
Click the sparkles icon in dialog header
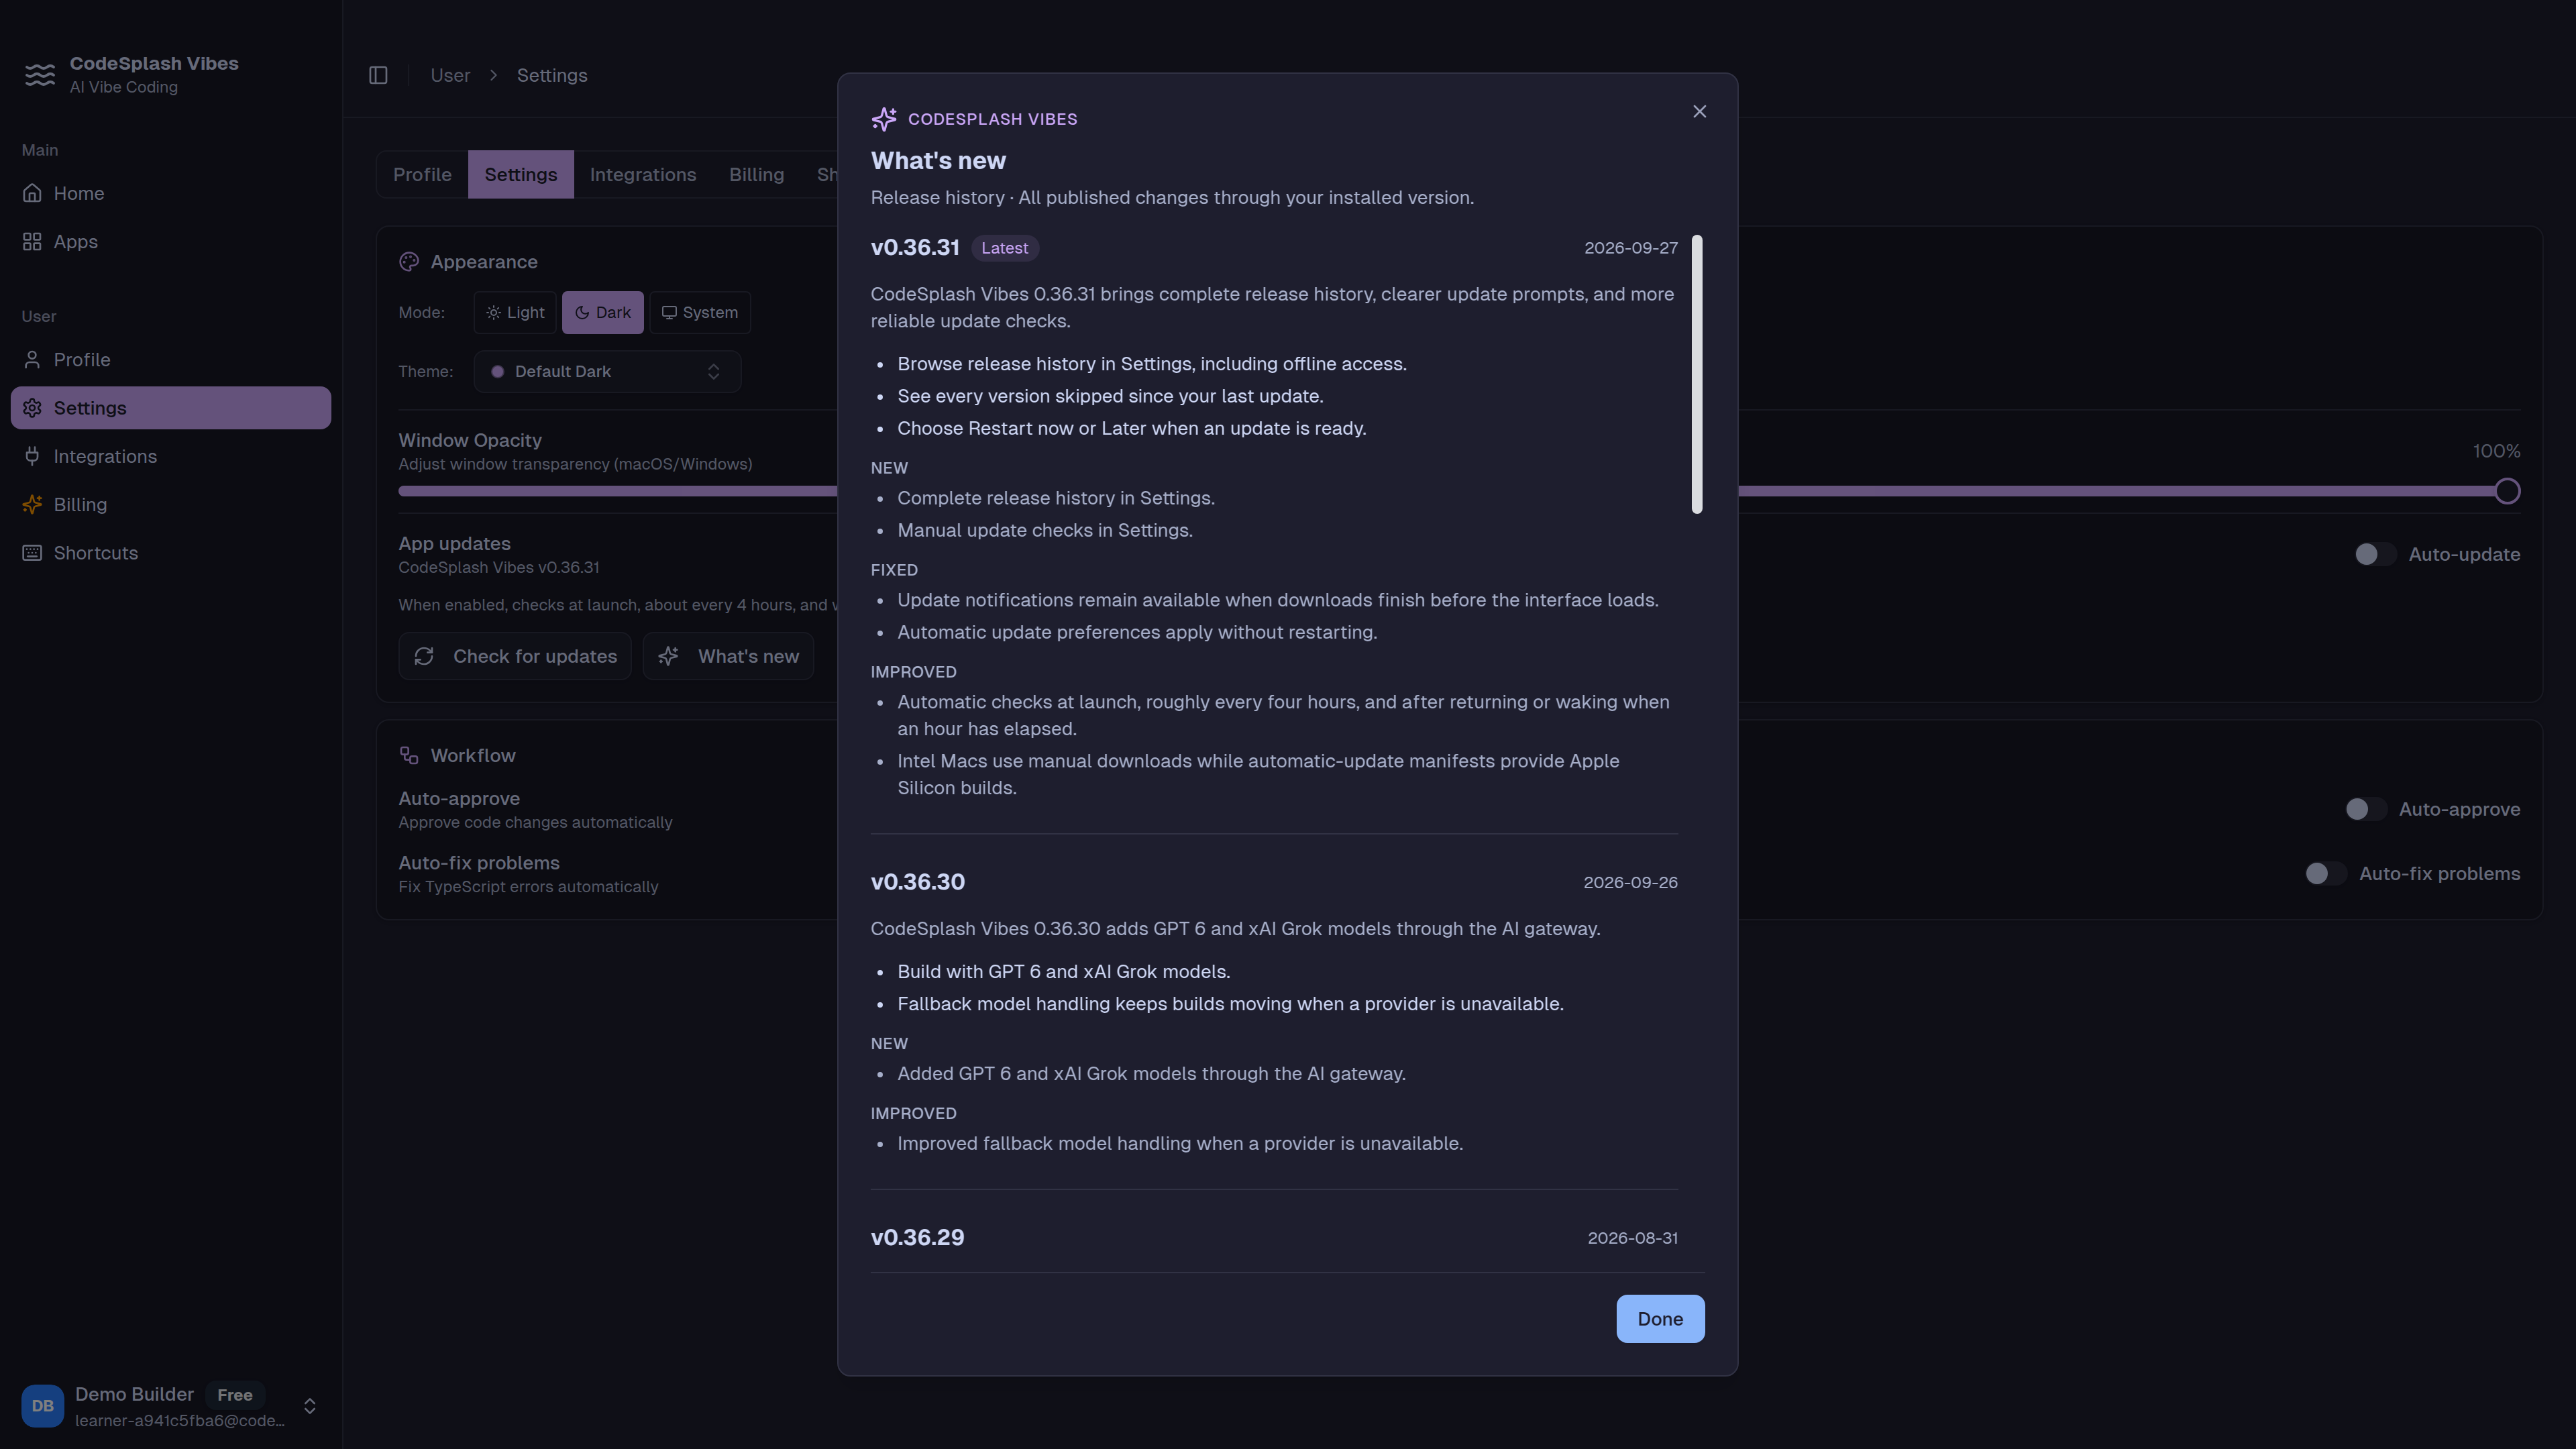[x=884, y=119]
